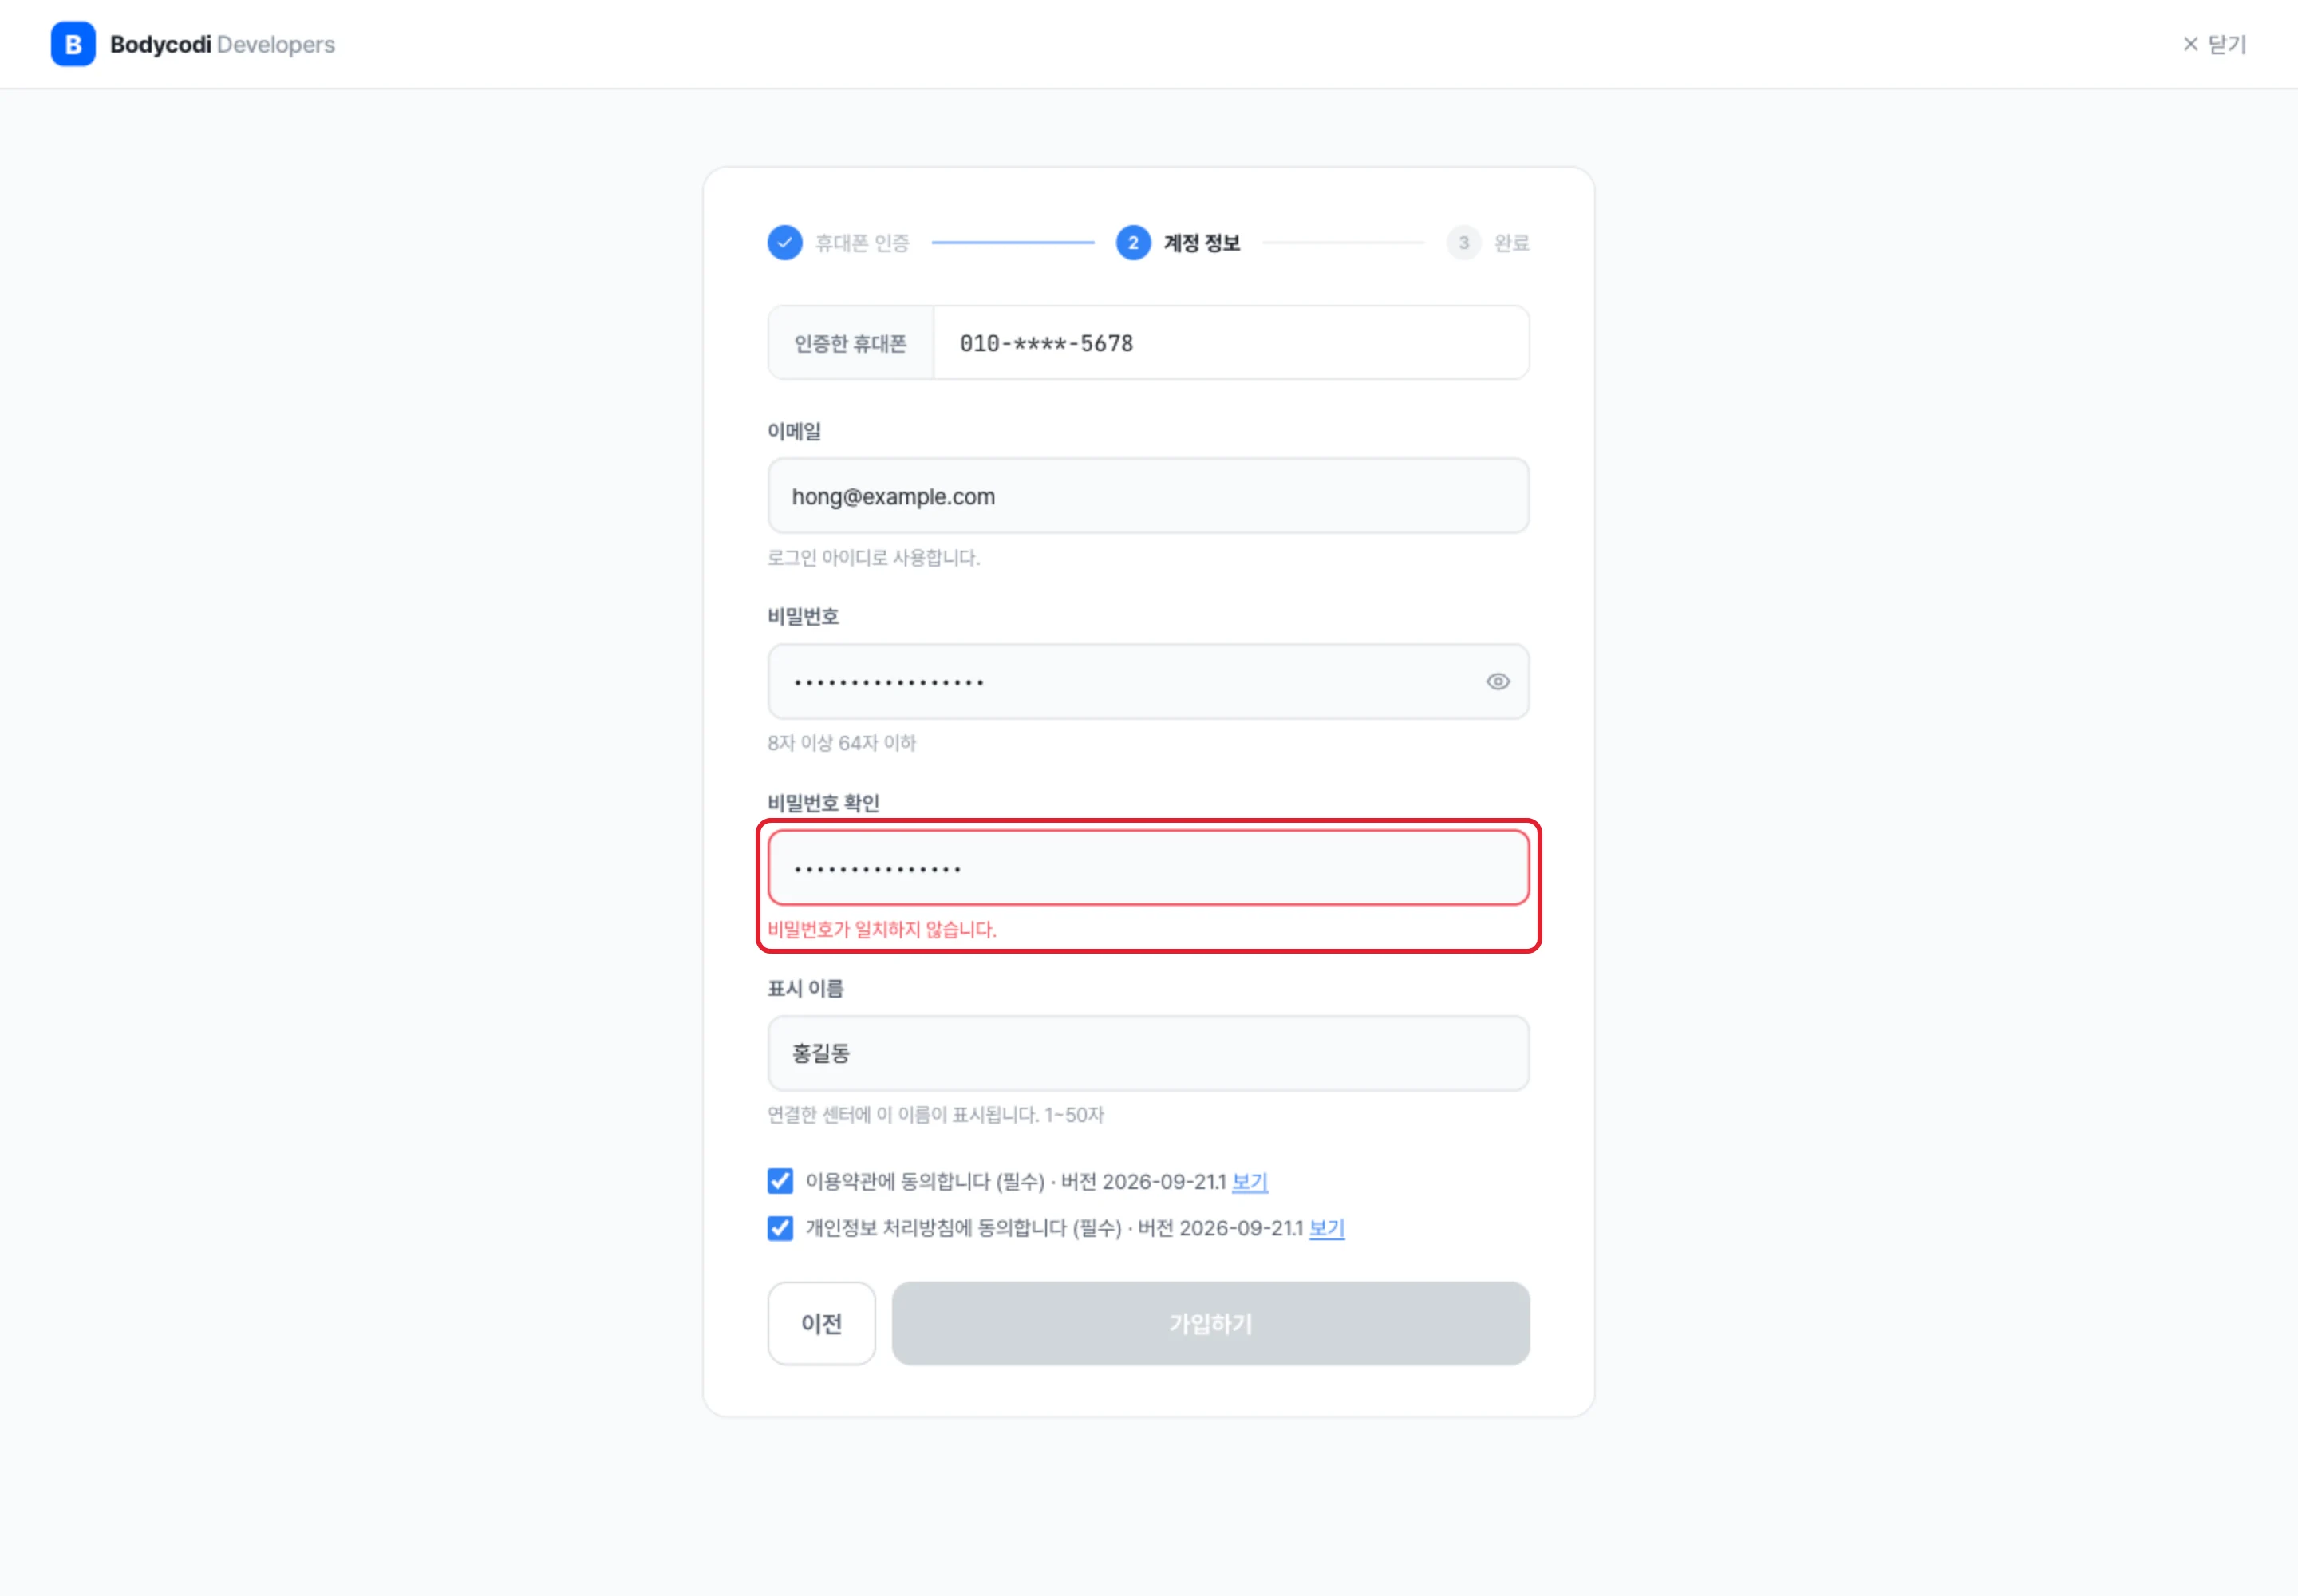The image size is (2298, 1596).
Task: Focus the 표시 이름 input field
Action: coord(1148,1054)
